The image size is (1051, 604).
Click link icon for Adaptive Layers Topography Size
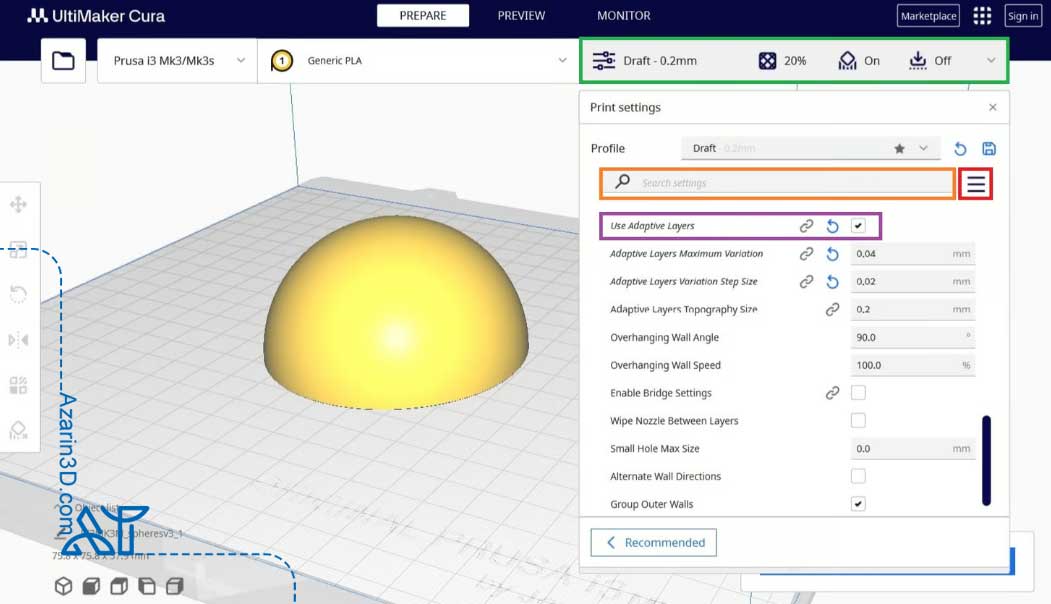point(832,310)
